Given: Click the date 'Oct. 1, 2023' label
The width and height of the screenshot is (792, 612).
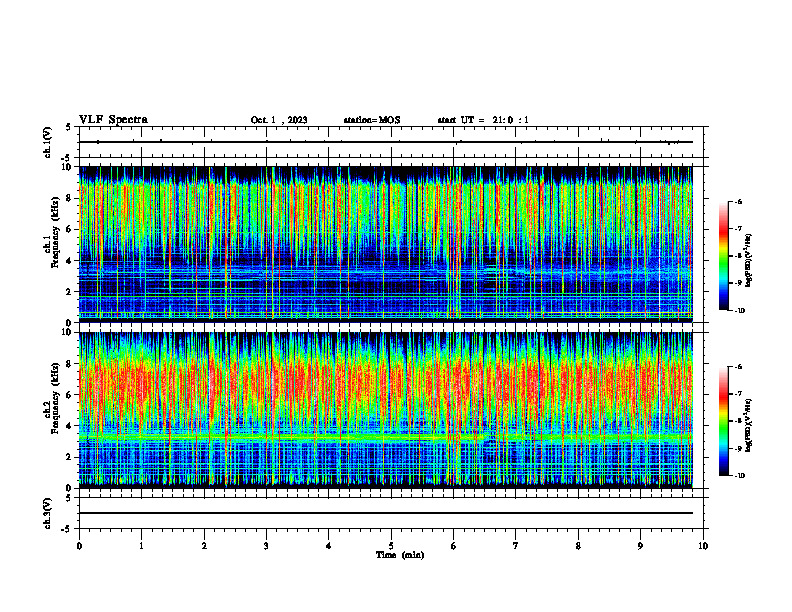Looking at the screenshot, I should [279, 120].
